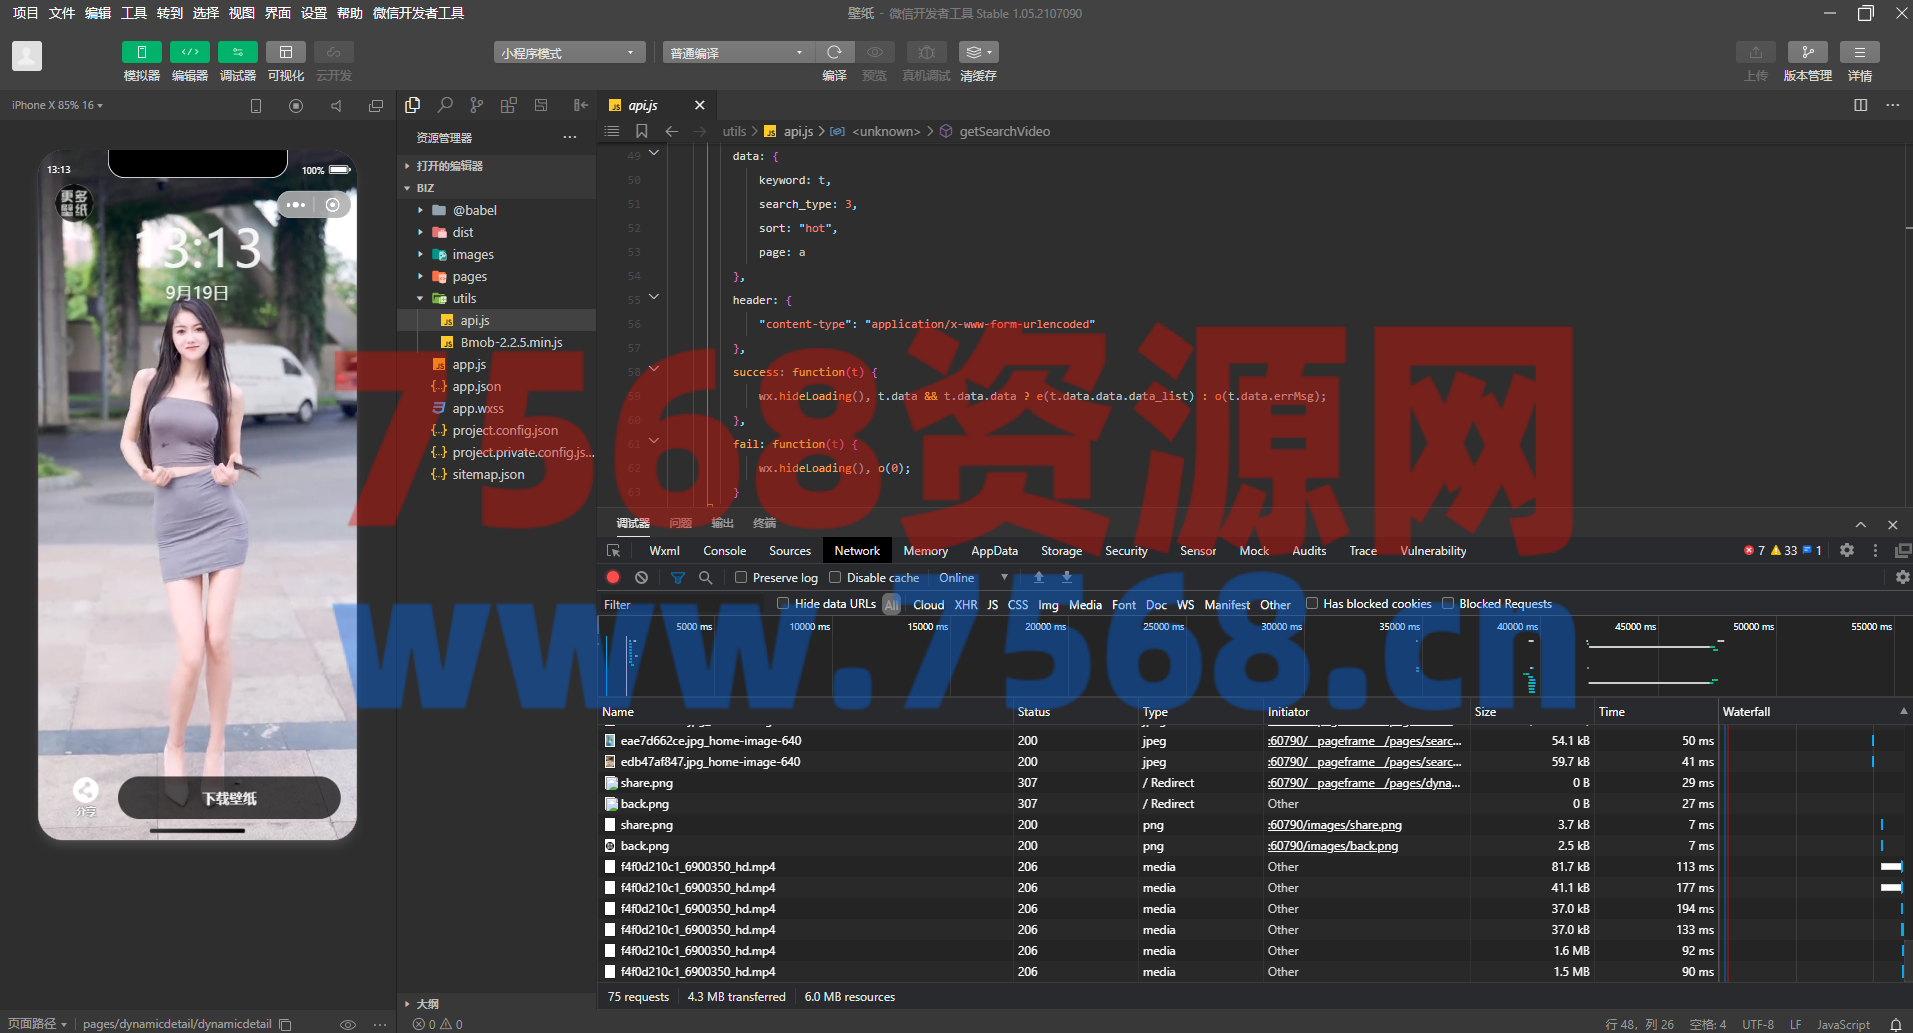Viewport: 1913px width, 1033px height.
Task: Open DevTools settings gear icon
Action: point(1847,551)
